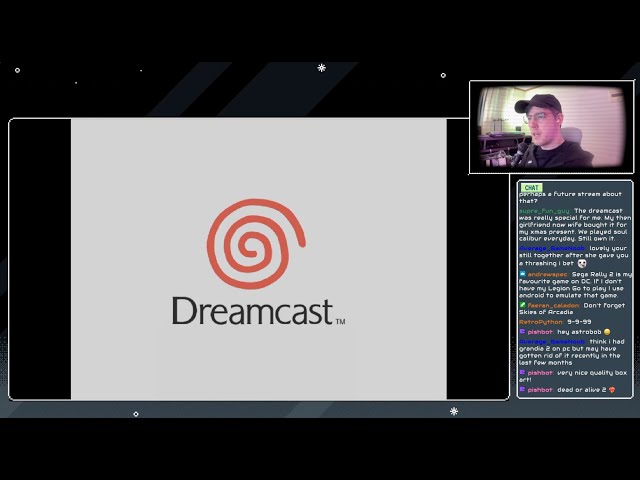Click the yellow smiley emoji after "hey astrobob"
This screenshot has width=640, height=480.
(x=607, y=332)
